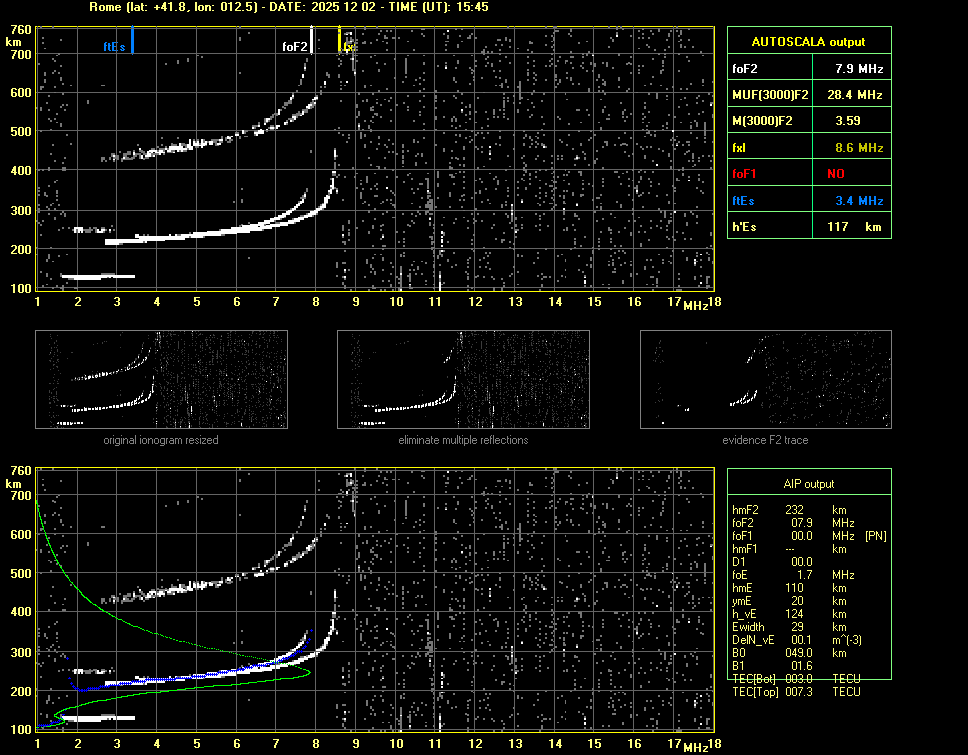Select the blue ftEs 3.4 MHz value
The height and width of the screenshot is (755, 968).
point(858,201)
